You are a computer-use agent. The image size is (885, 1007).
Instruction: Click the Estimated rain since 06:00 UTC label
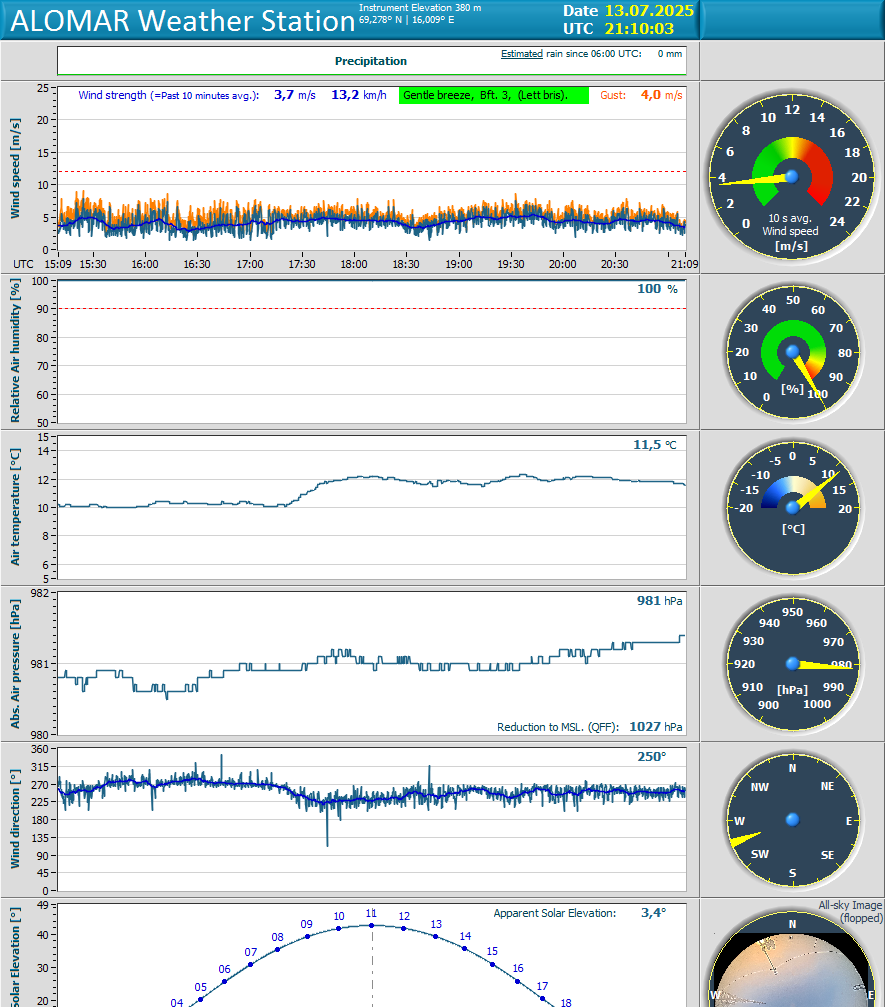point(571,54)
